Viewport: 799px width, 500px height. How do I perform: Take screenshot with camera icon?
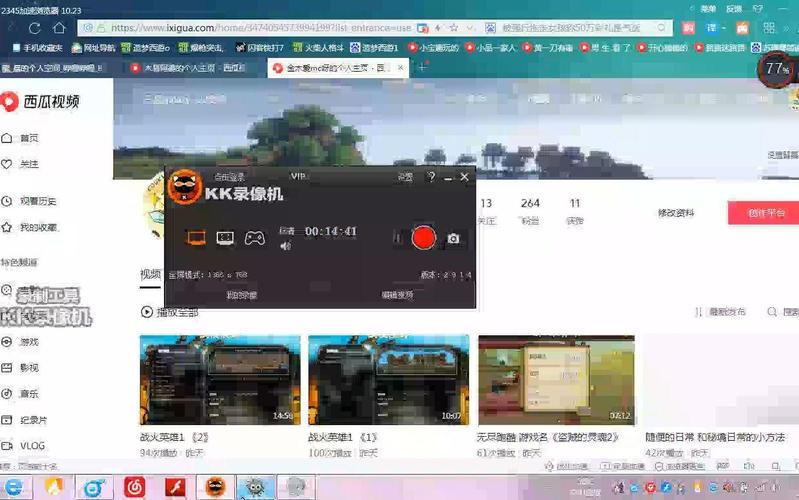(453, 239)
